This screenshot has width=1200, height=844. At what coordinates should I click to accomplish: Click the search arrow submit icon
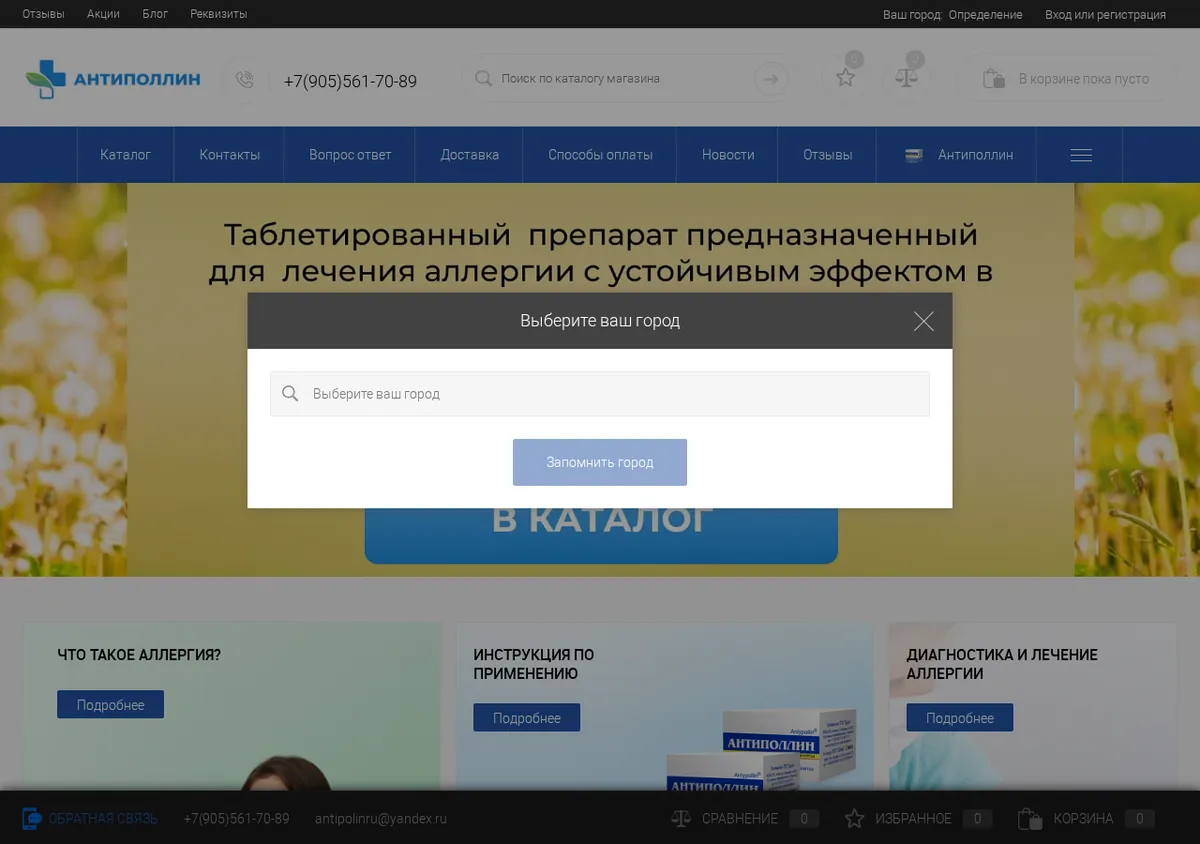(770, 79)
